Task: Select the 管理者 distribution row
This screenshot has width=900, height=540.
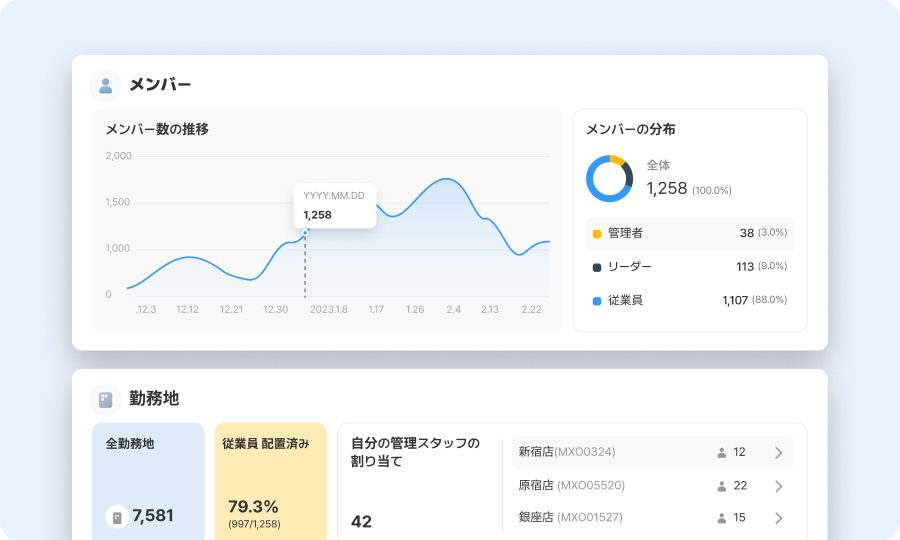Action: (690, 234)
